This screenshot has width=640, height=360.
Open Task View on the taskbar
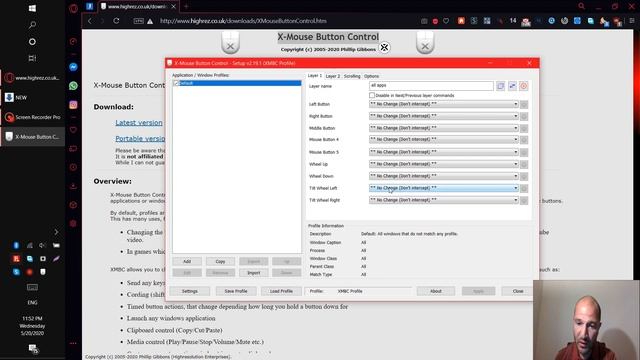(x=32, y=58)
